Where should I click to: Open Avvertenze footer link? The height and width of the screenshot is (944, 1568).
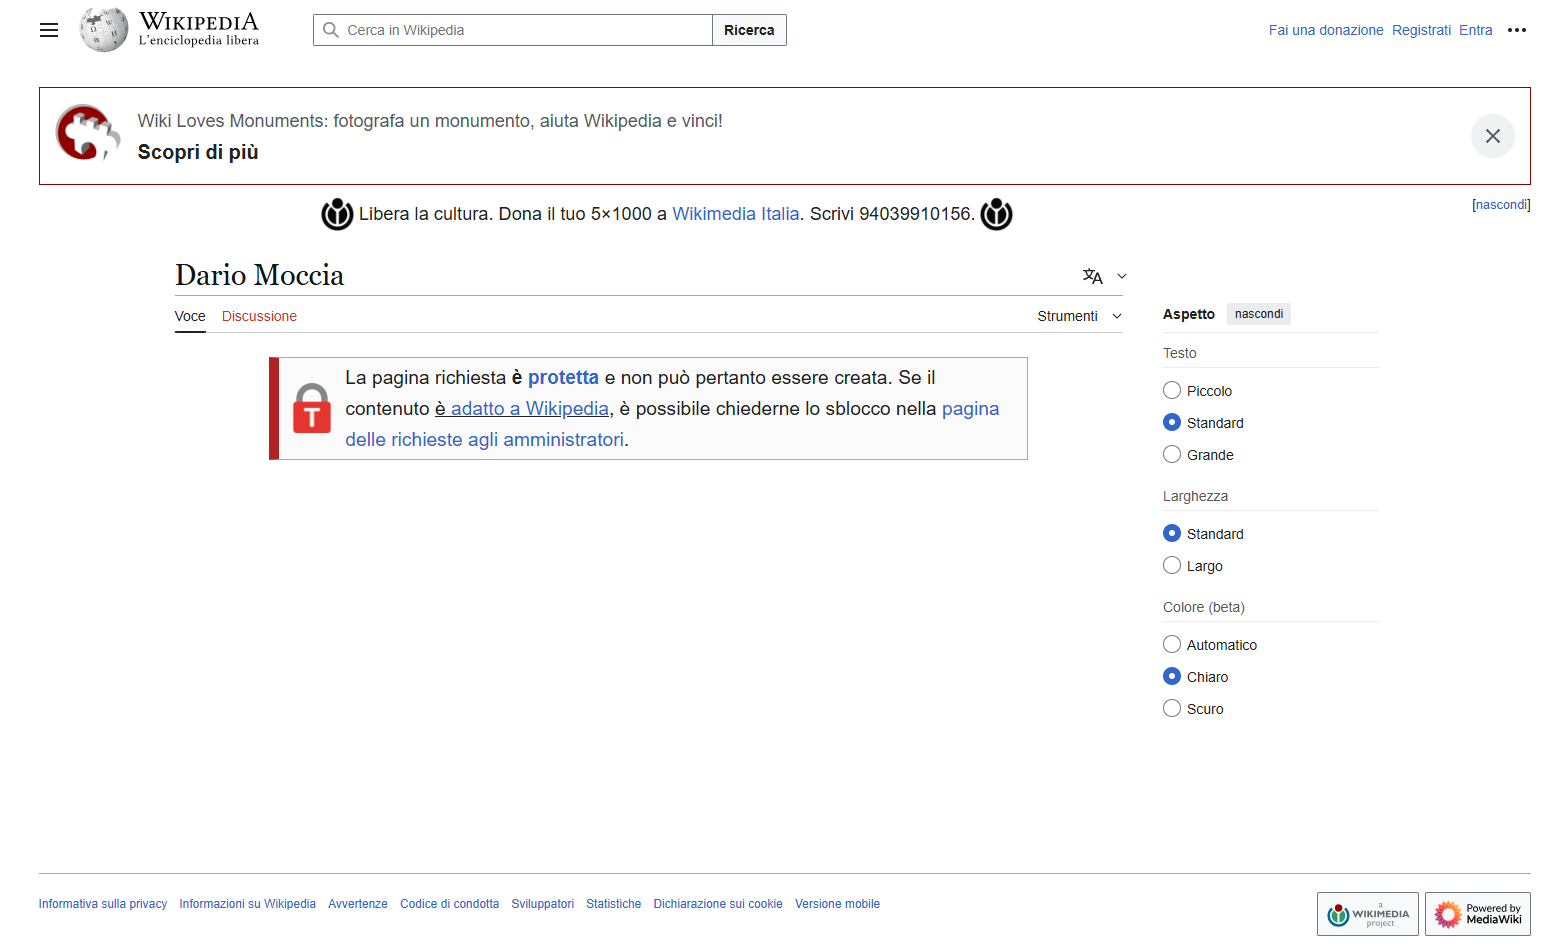coord(358,904)
